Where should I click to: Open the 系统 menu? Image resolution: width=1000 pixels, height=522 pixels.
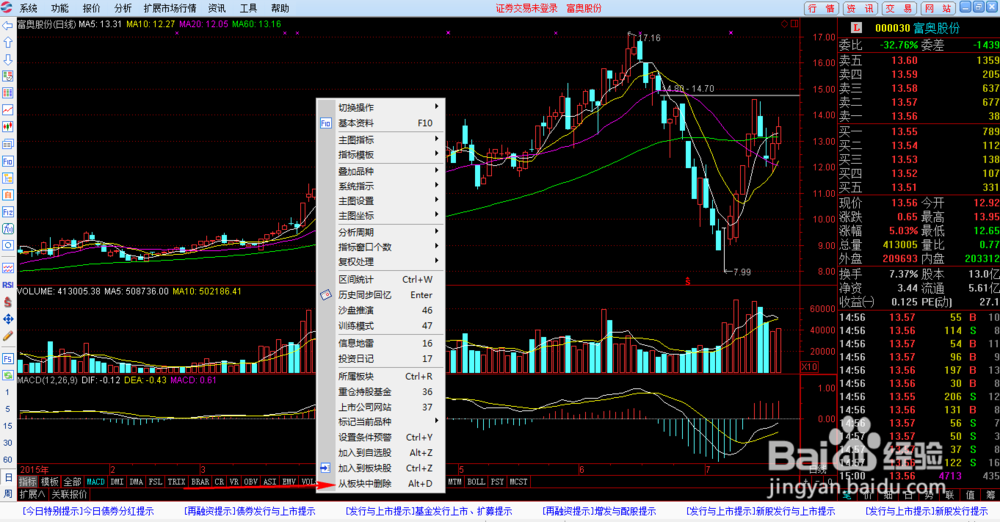click(28, 8)
